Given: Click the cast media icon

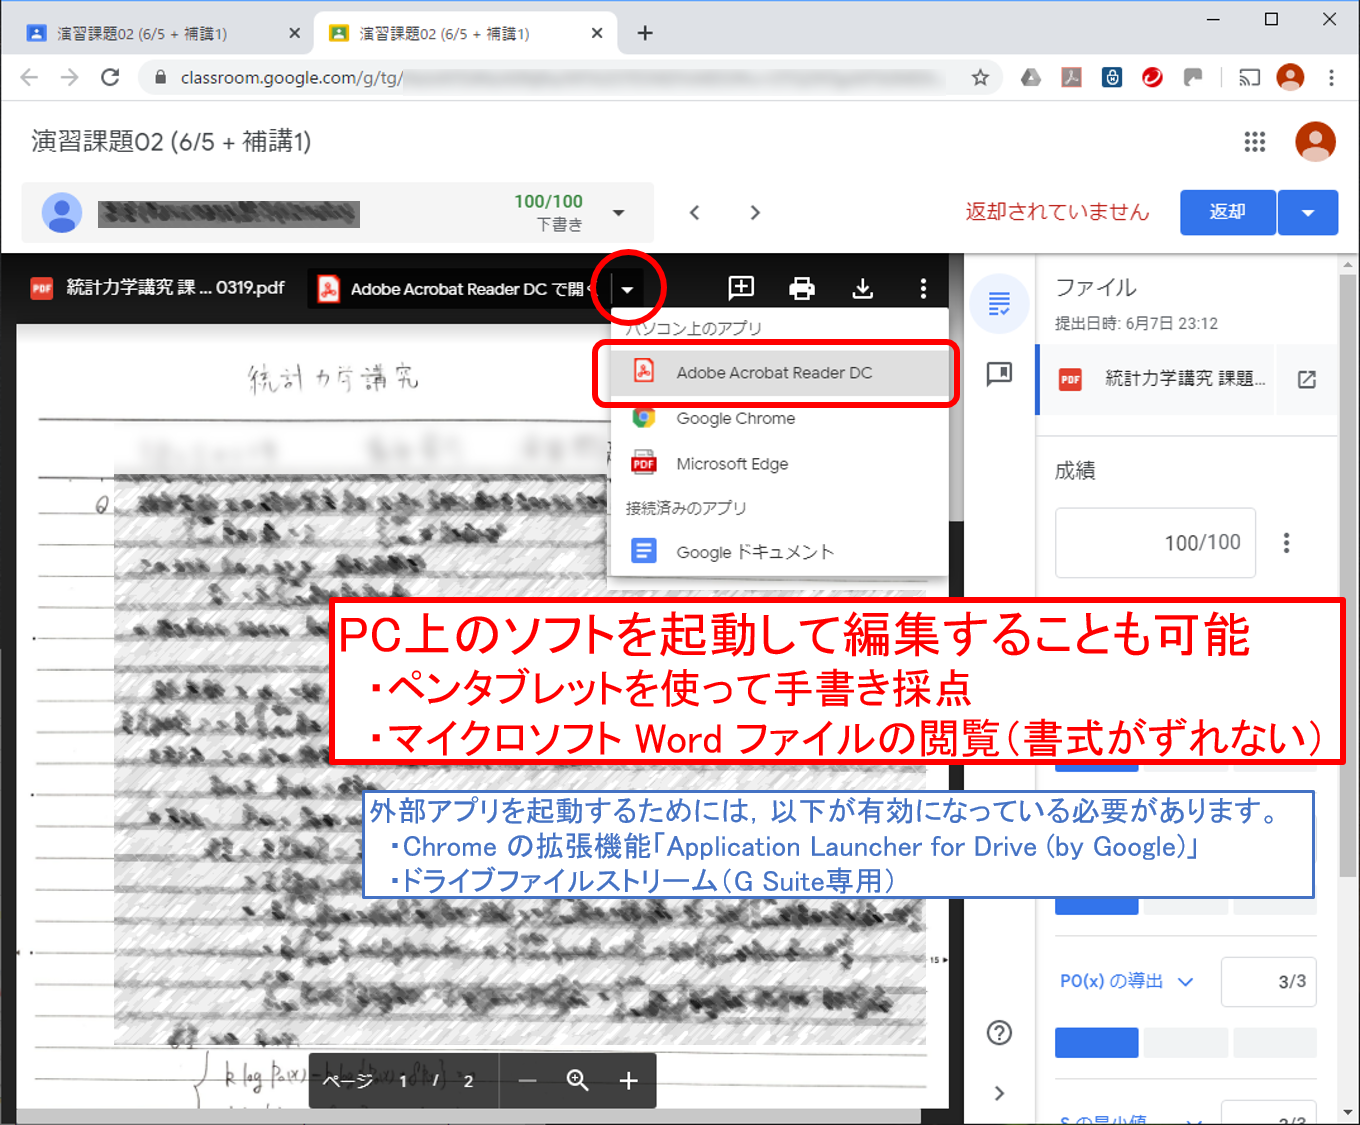Looking at the screenshot, I should tap(1249, 77).
